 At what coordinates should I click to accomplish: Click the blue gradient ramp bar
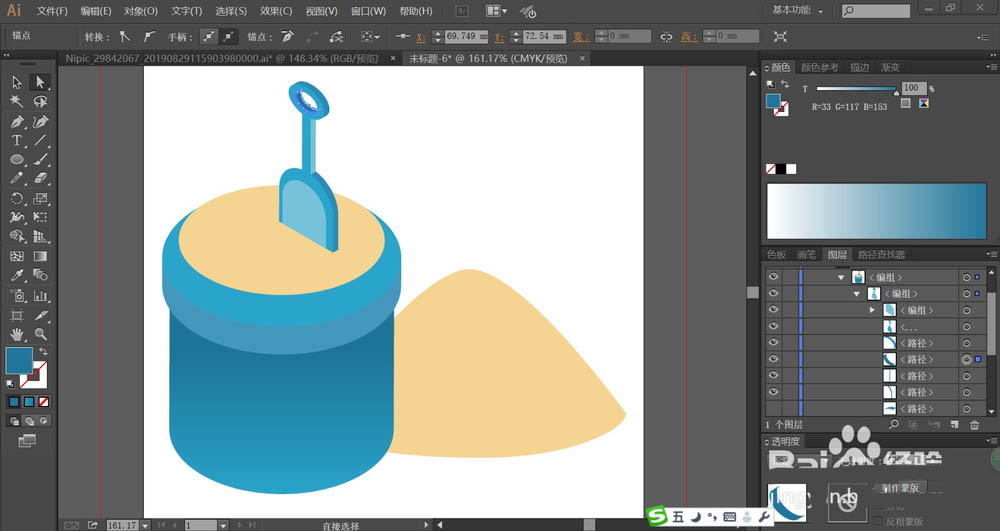876,211
